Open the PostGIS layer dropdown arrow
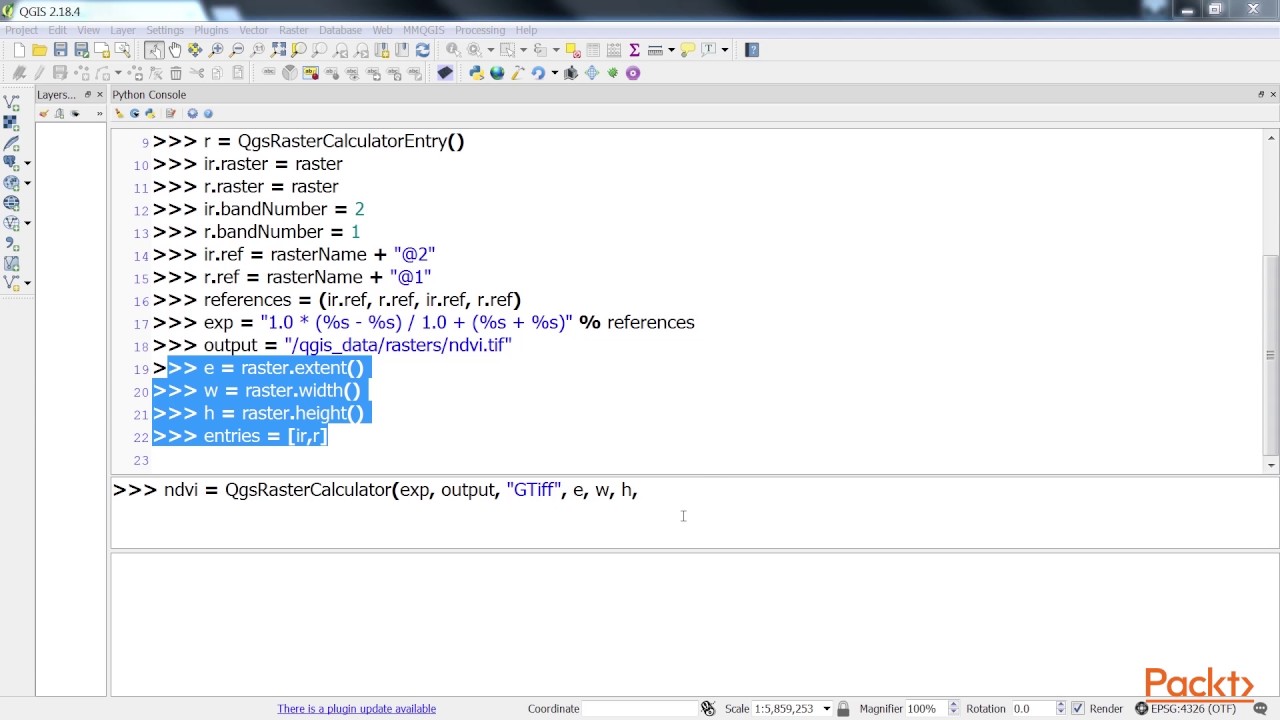 click(x=27, y=163)
